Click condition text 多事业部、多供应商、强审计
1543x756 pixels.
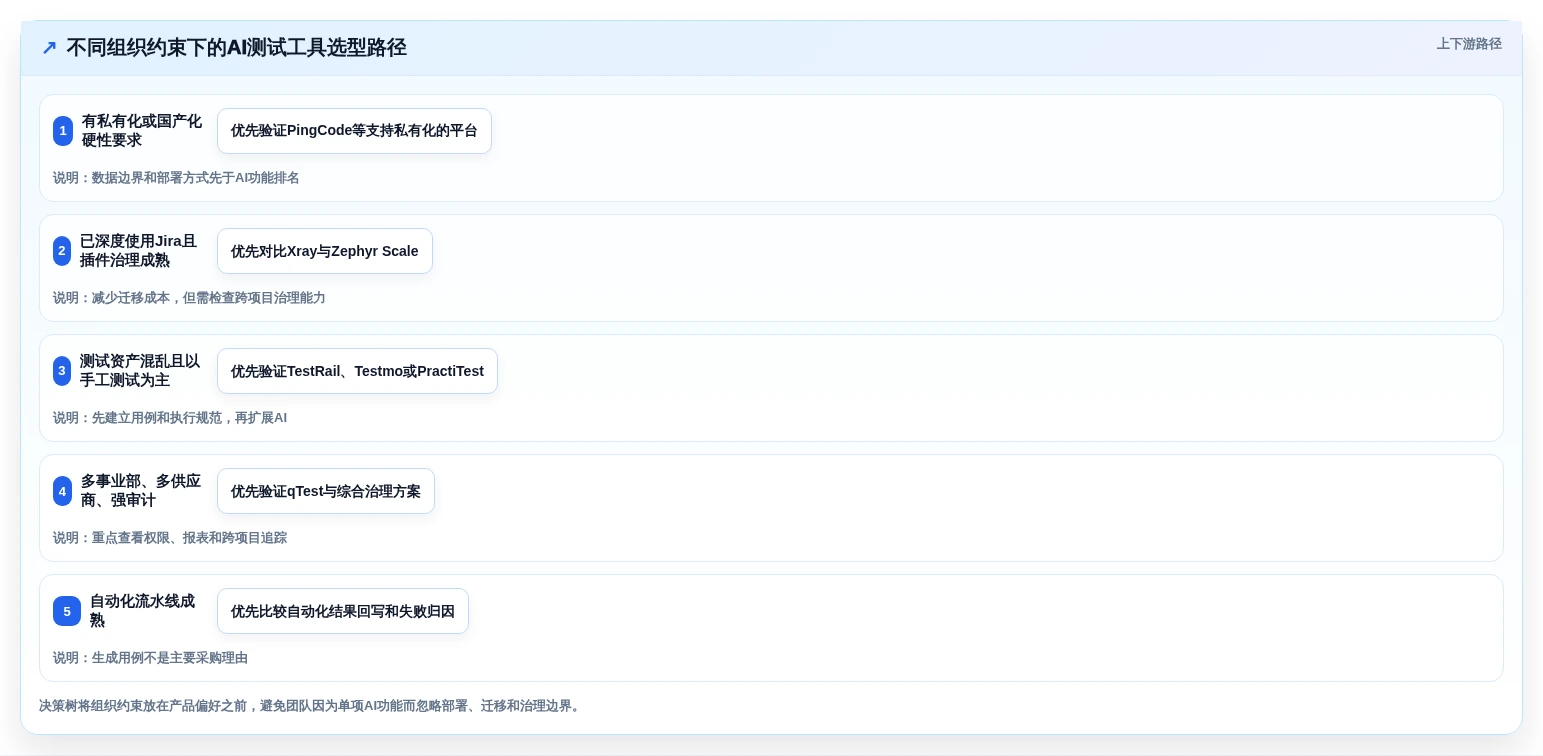[141, 491]
